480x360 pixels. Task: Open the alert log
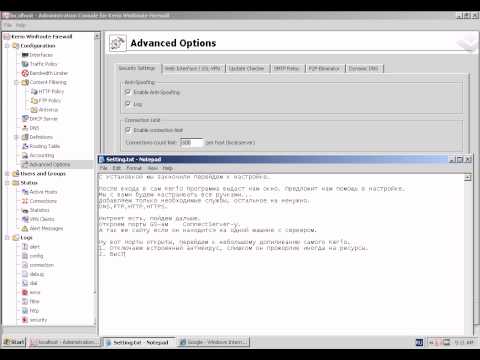pyautogui.click(x=31, y=247)
